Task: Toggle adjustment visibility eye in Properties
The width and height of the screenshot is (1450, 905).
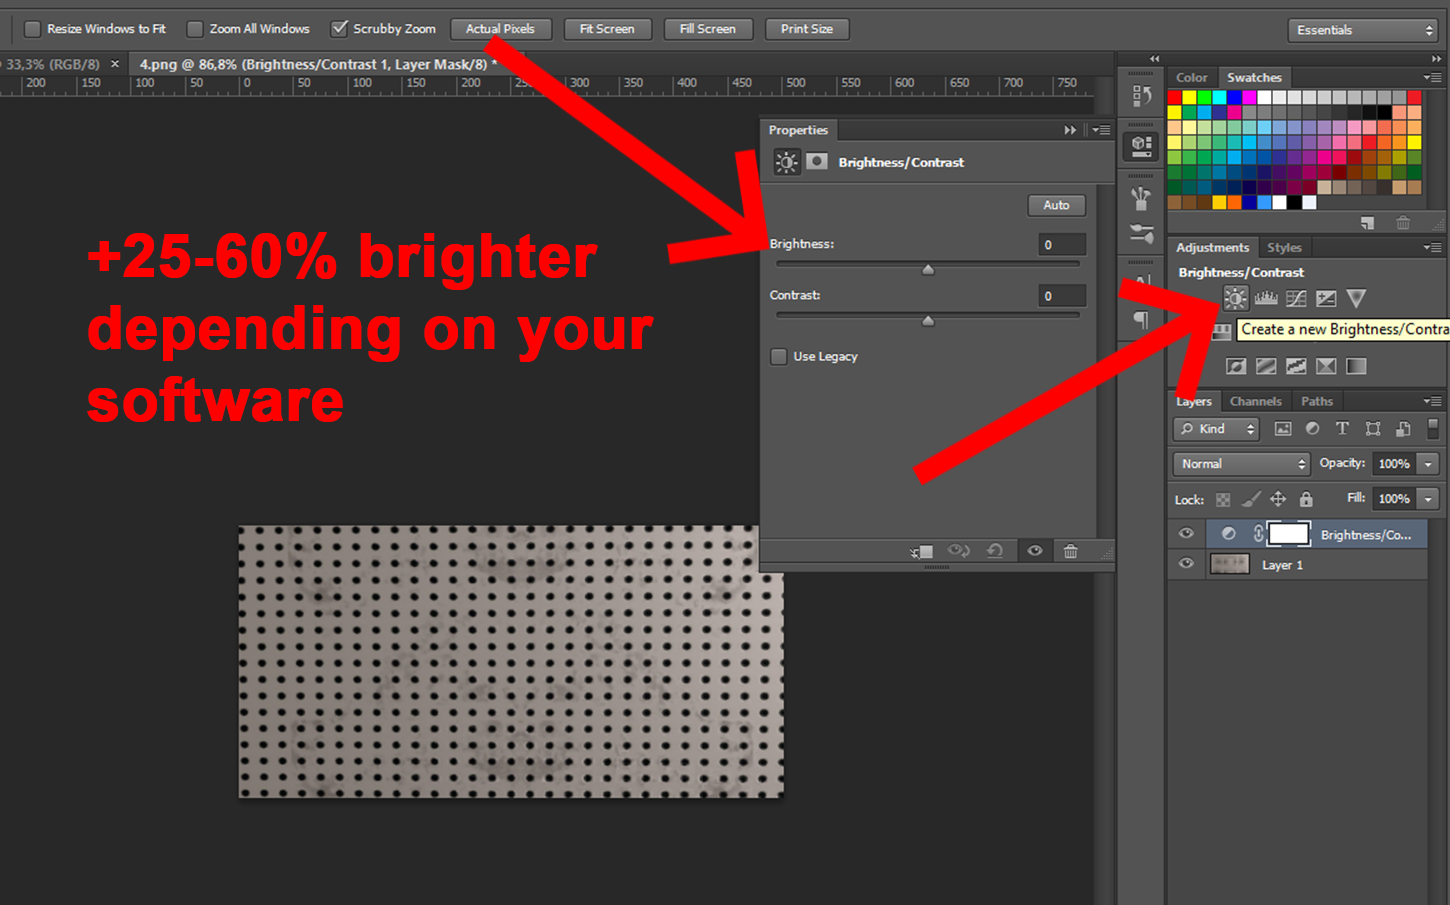Action: pos(1035,551)
